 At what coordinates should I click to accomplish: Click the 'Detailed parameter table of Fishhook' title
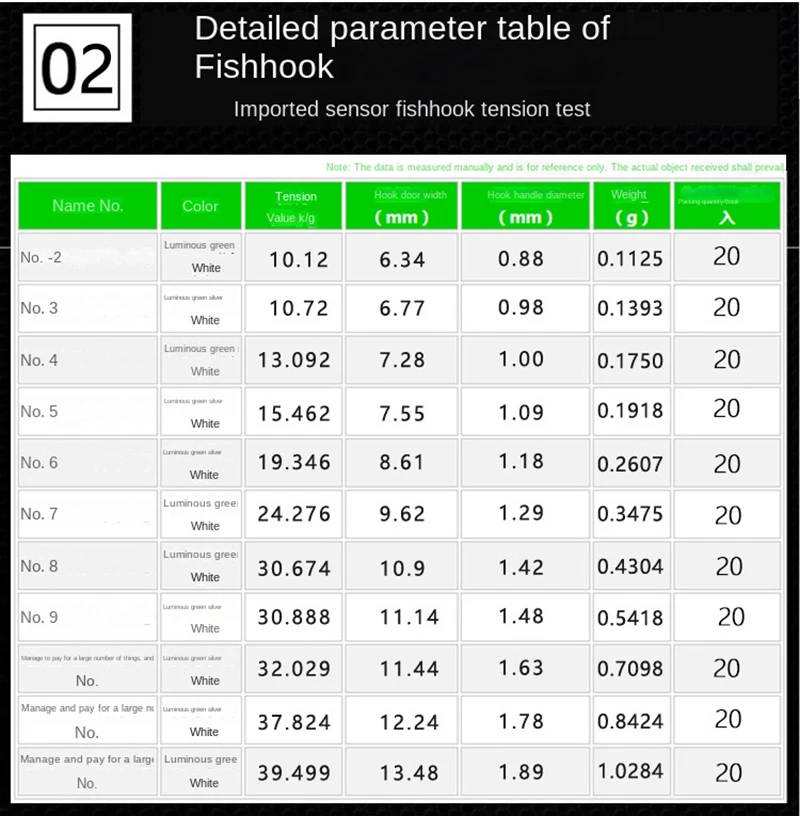[401, 47]
